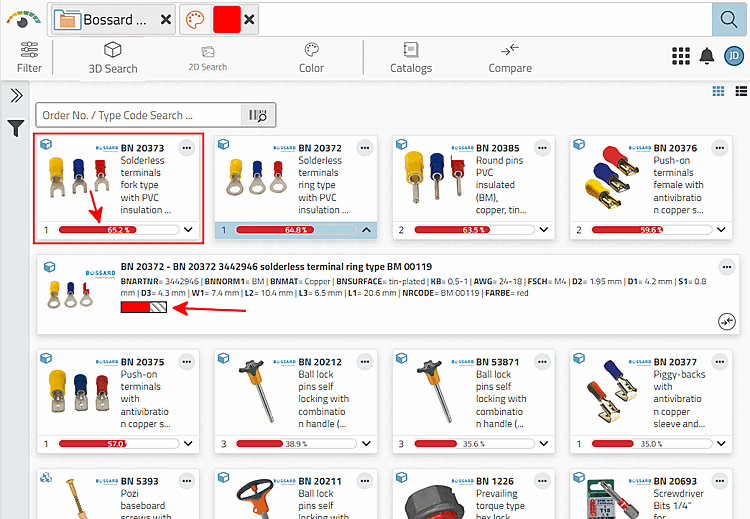Image resolution: width=750 pixels, height=519 pixels.
Task: Expand BN 53871 result rows
Action: pos(543,443)
